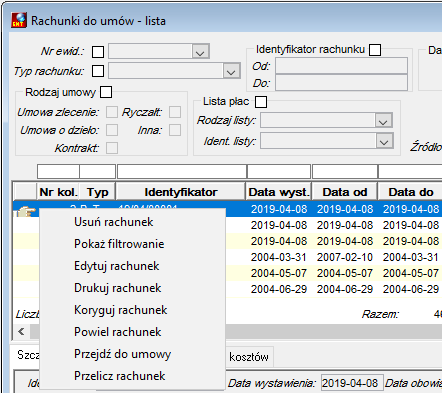This screenshot has width=442, height=393.
Task: Click the Identyfikator column header
Action: point(181,192)
